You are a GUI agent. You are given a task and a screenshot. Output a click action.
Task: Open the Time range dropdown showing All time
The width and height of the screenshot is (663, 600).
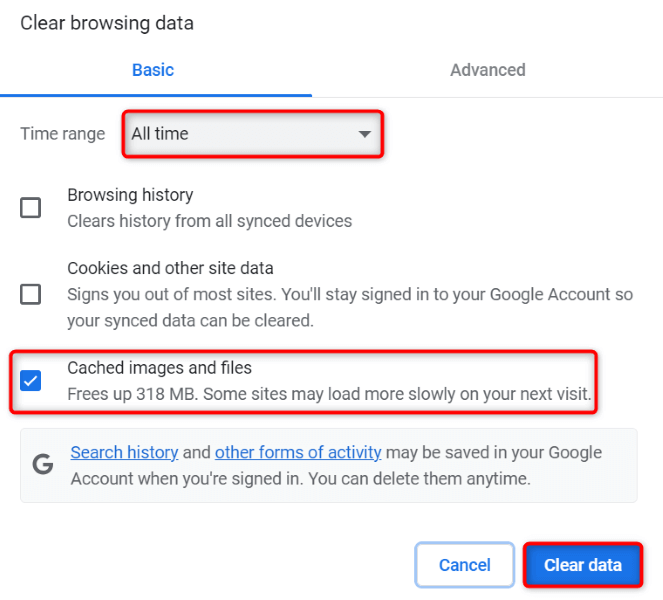tap(251, 134)
